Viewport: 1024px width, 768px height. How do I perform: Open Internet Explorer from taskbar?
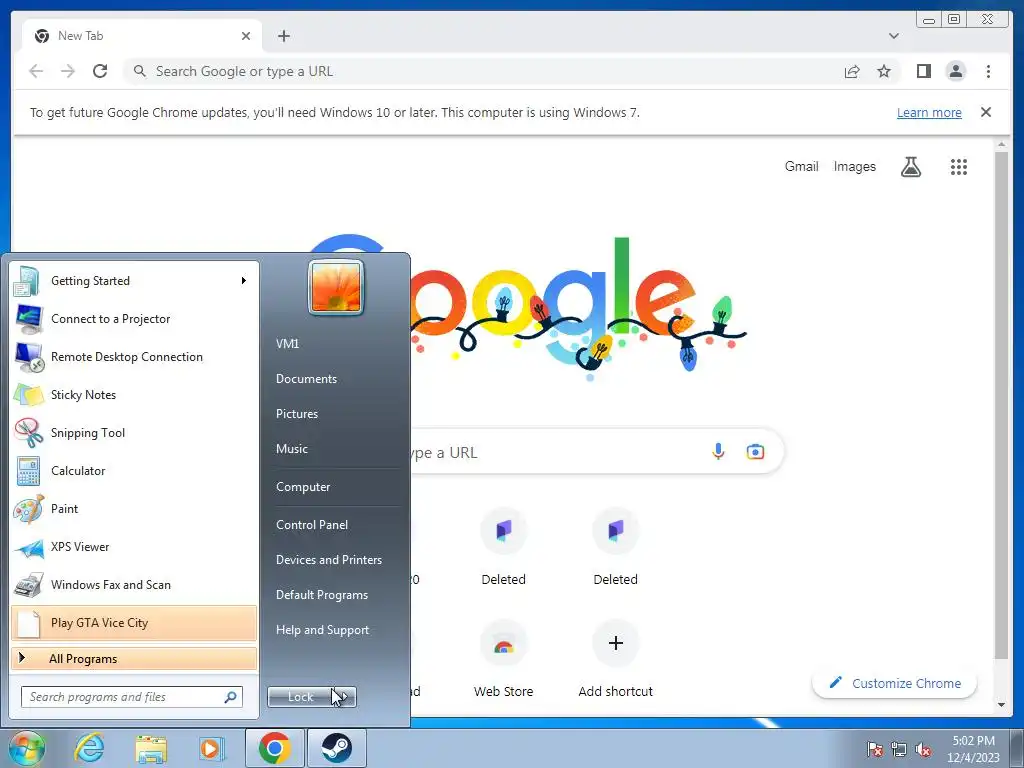click(89, 748)
